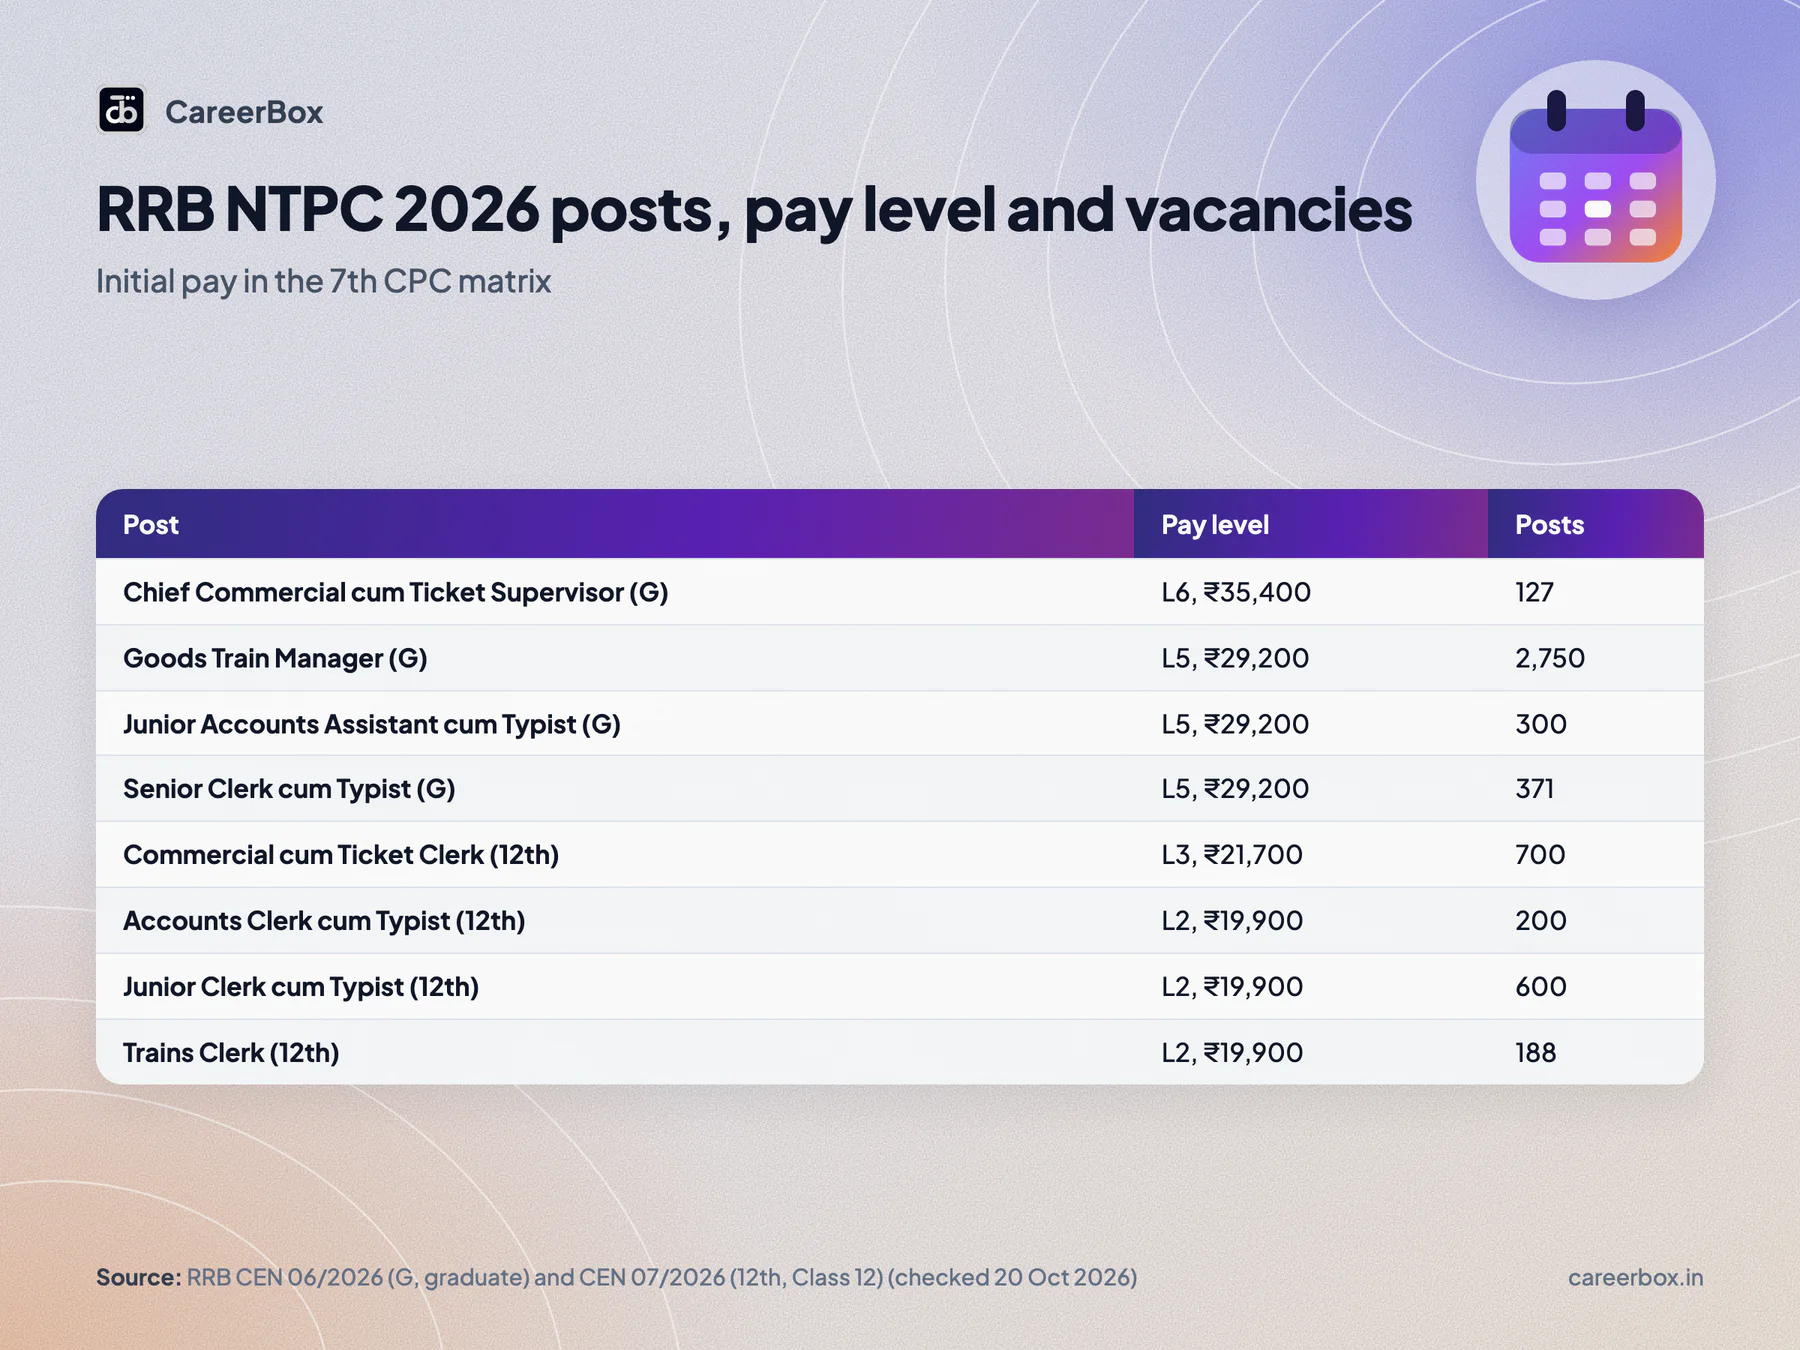Click the Source citation text
Screen dimensions: 1800x1350
coord(617,1278)
